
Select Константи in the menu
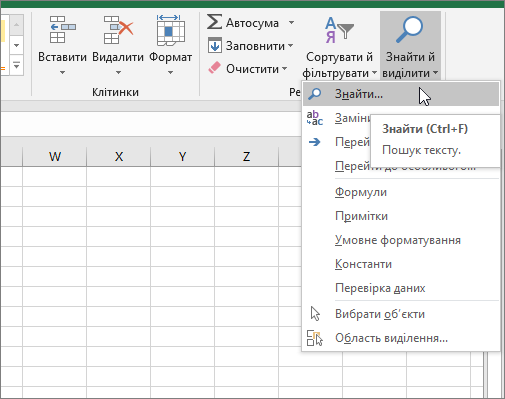pyautogui.click(x=401, y=264)
